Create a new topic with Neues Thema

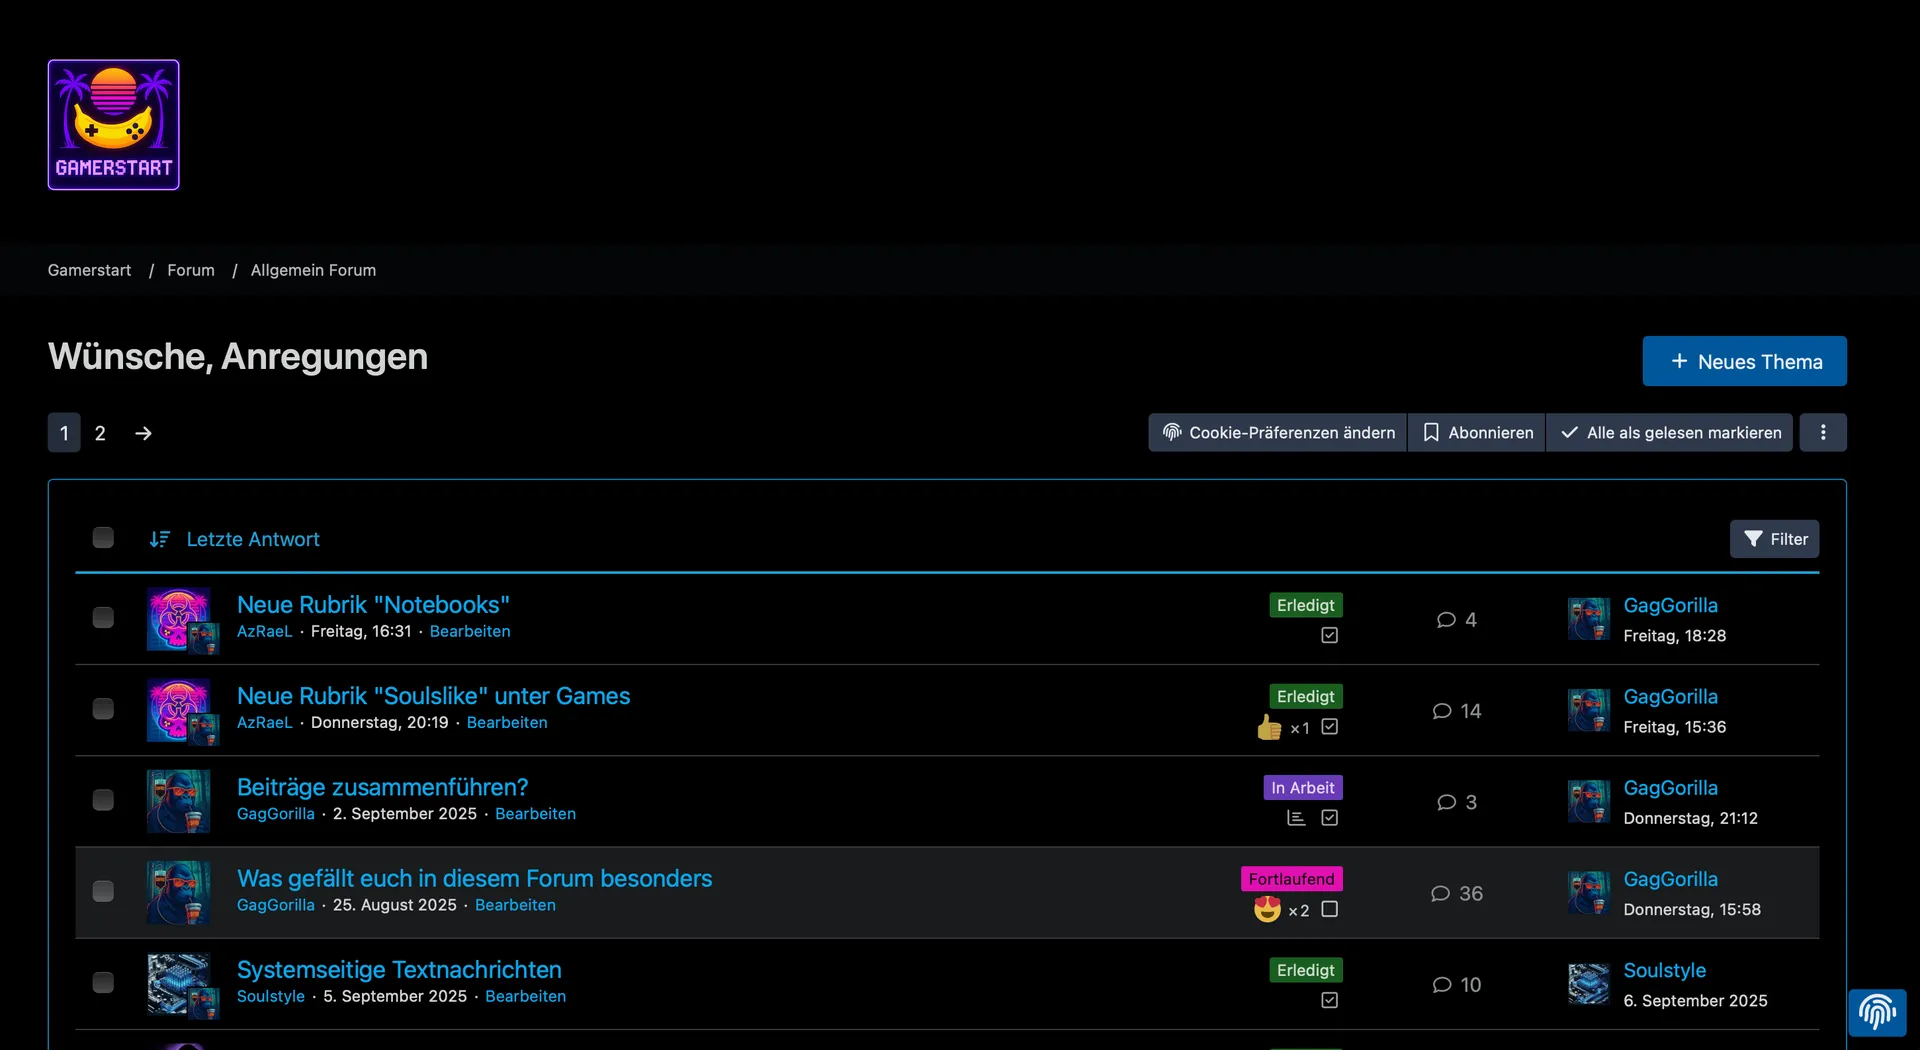pos(1743,361)
